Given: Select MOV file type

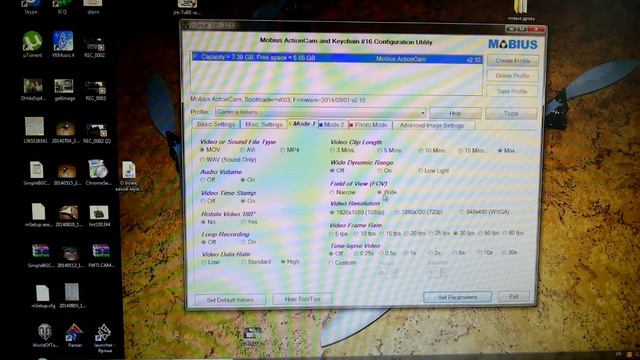Looking at the screenshot, I should click(x=210, y=150).
